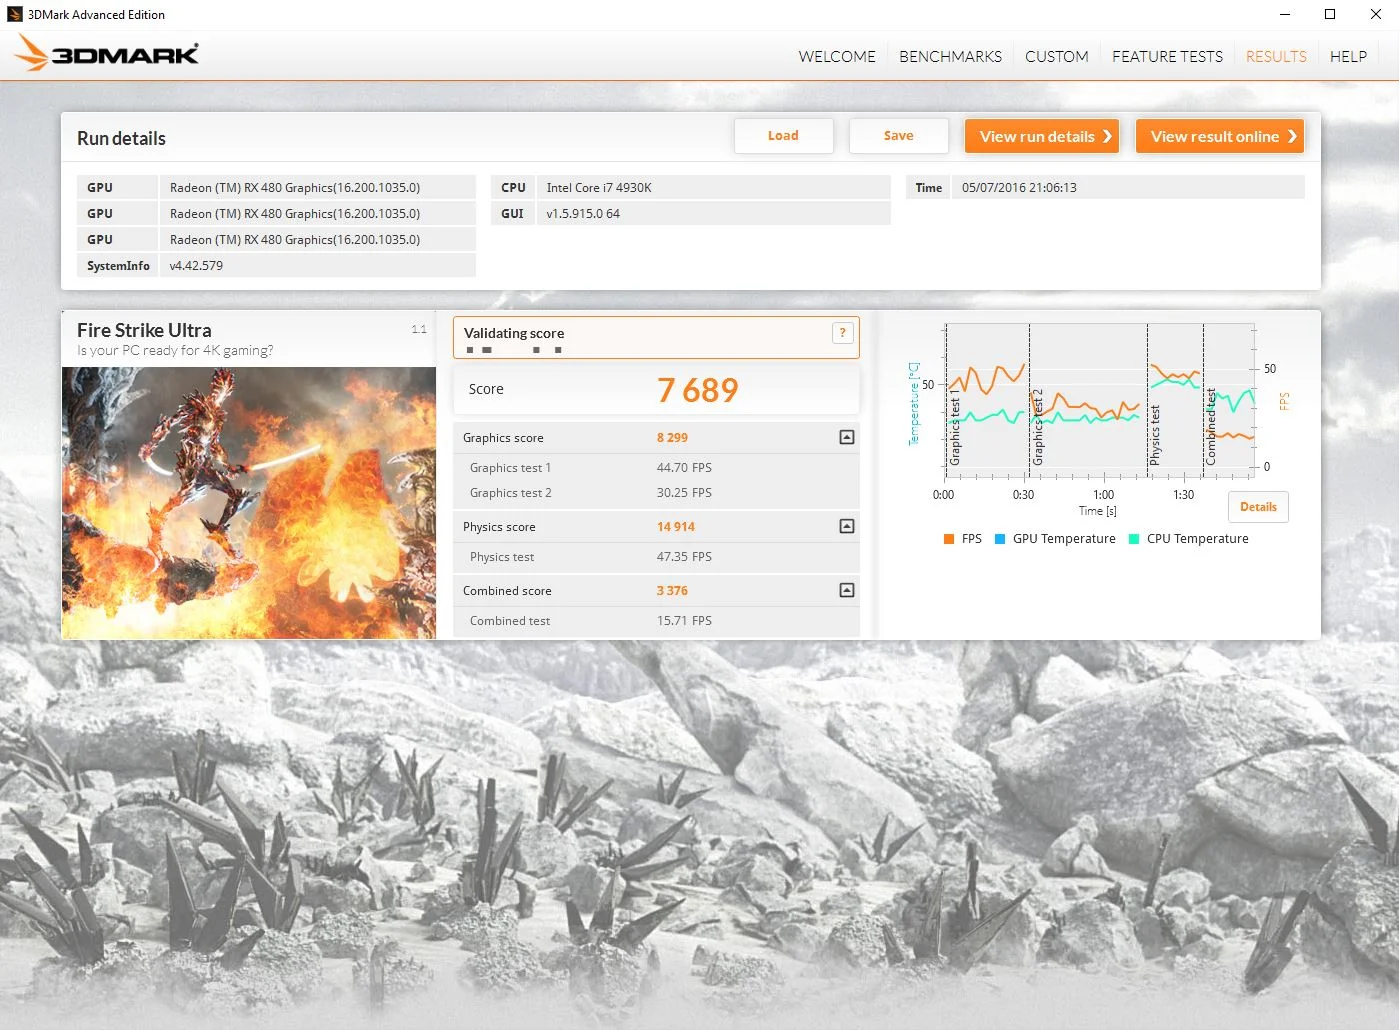Screen dimensions: 1399x1030
Task: Collapse the Combined score section
Action: pos(847,590)
